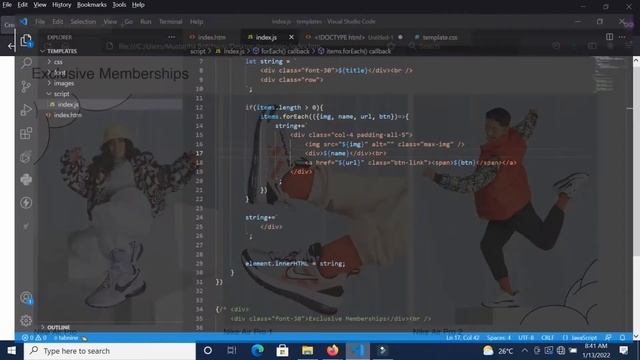This screenshot has width=640, height=360.
Task: Switch to the index.html editor tab
Action: pyautogui.click(x=211, y=37)
